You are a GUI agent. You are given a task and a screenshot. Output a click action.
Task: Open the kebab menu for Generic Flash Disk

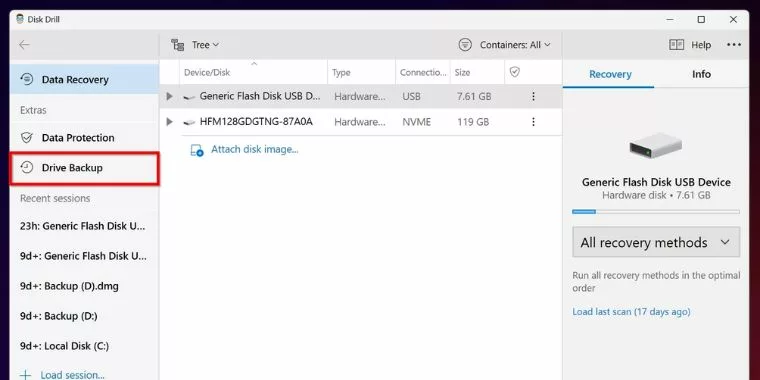point(533,96)
